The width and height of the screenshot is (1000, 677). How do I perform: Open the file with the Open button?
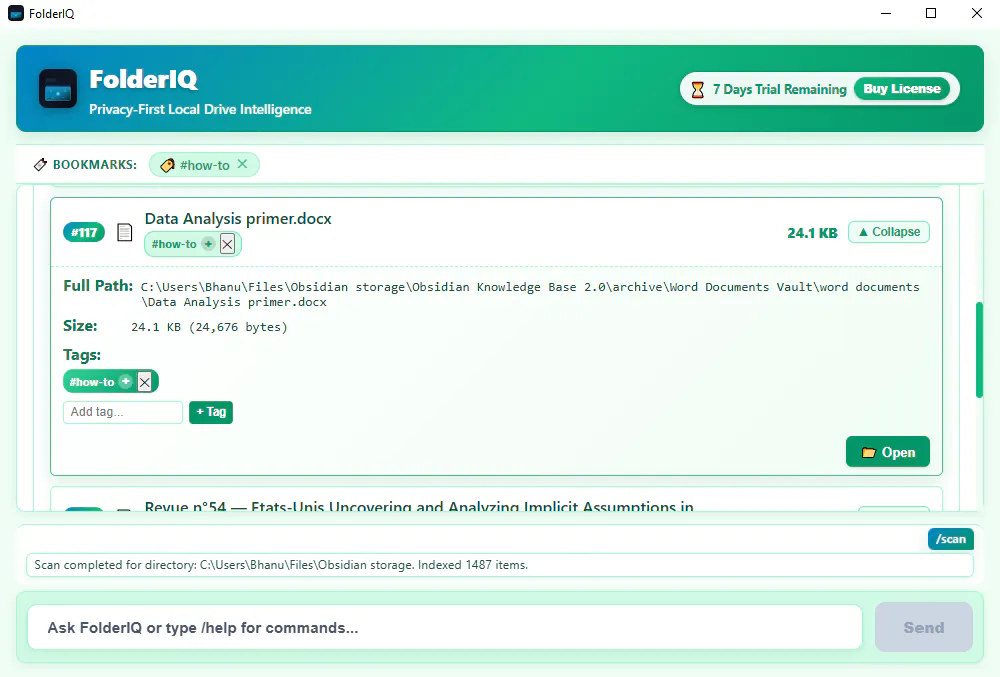pyautogui.click(x=888, y=452)
